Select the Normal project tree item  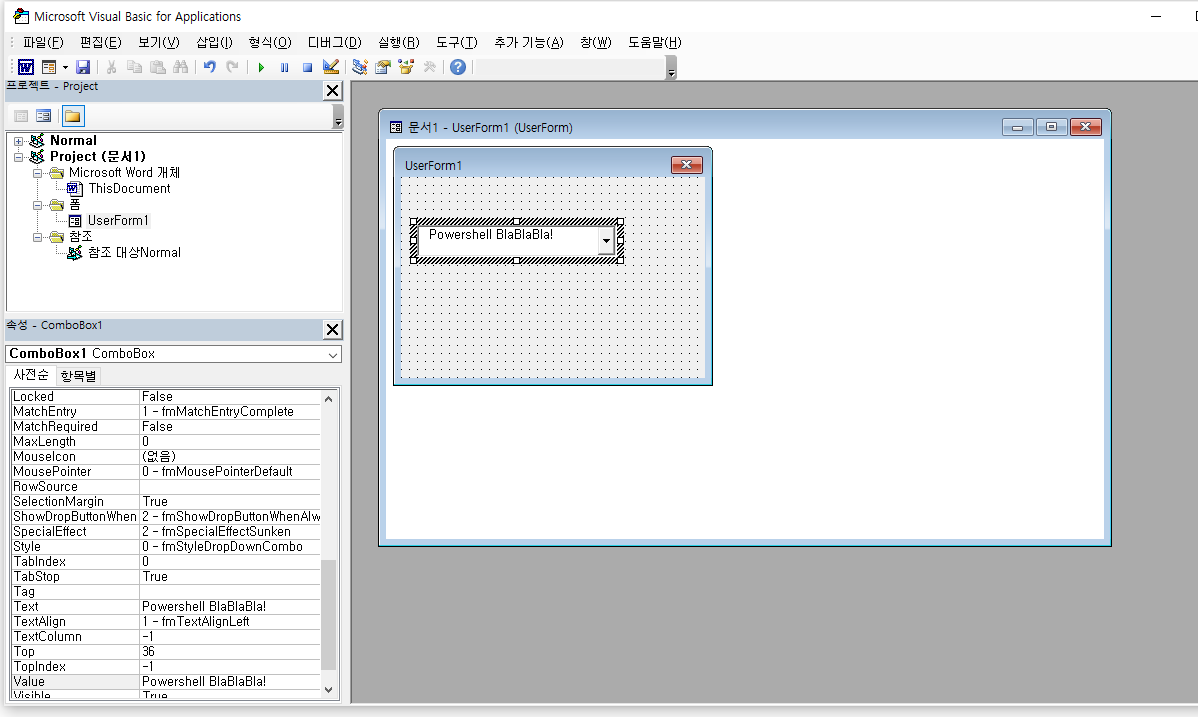pyautogui.click(x=73, y=141)
